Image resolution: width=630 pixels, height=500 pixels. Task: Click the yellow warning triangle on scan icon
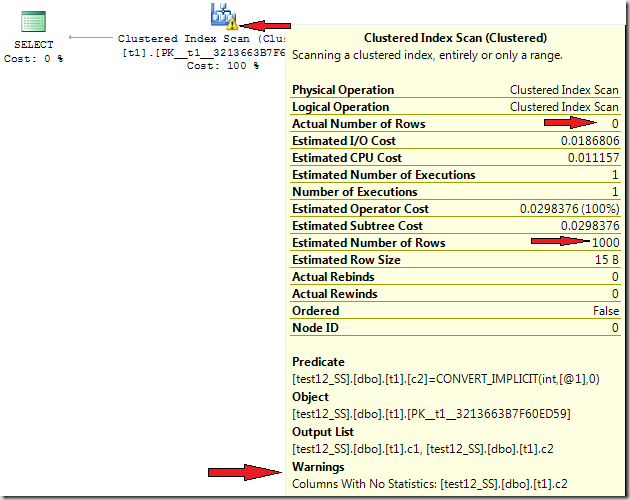[231, 24]
